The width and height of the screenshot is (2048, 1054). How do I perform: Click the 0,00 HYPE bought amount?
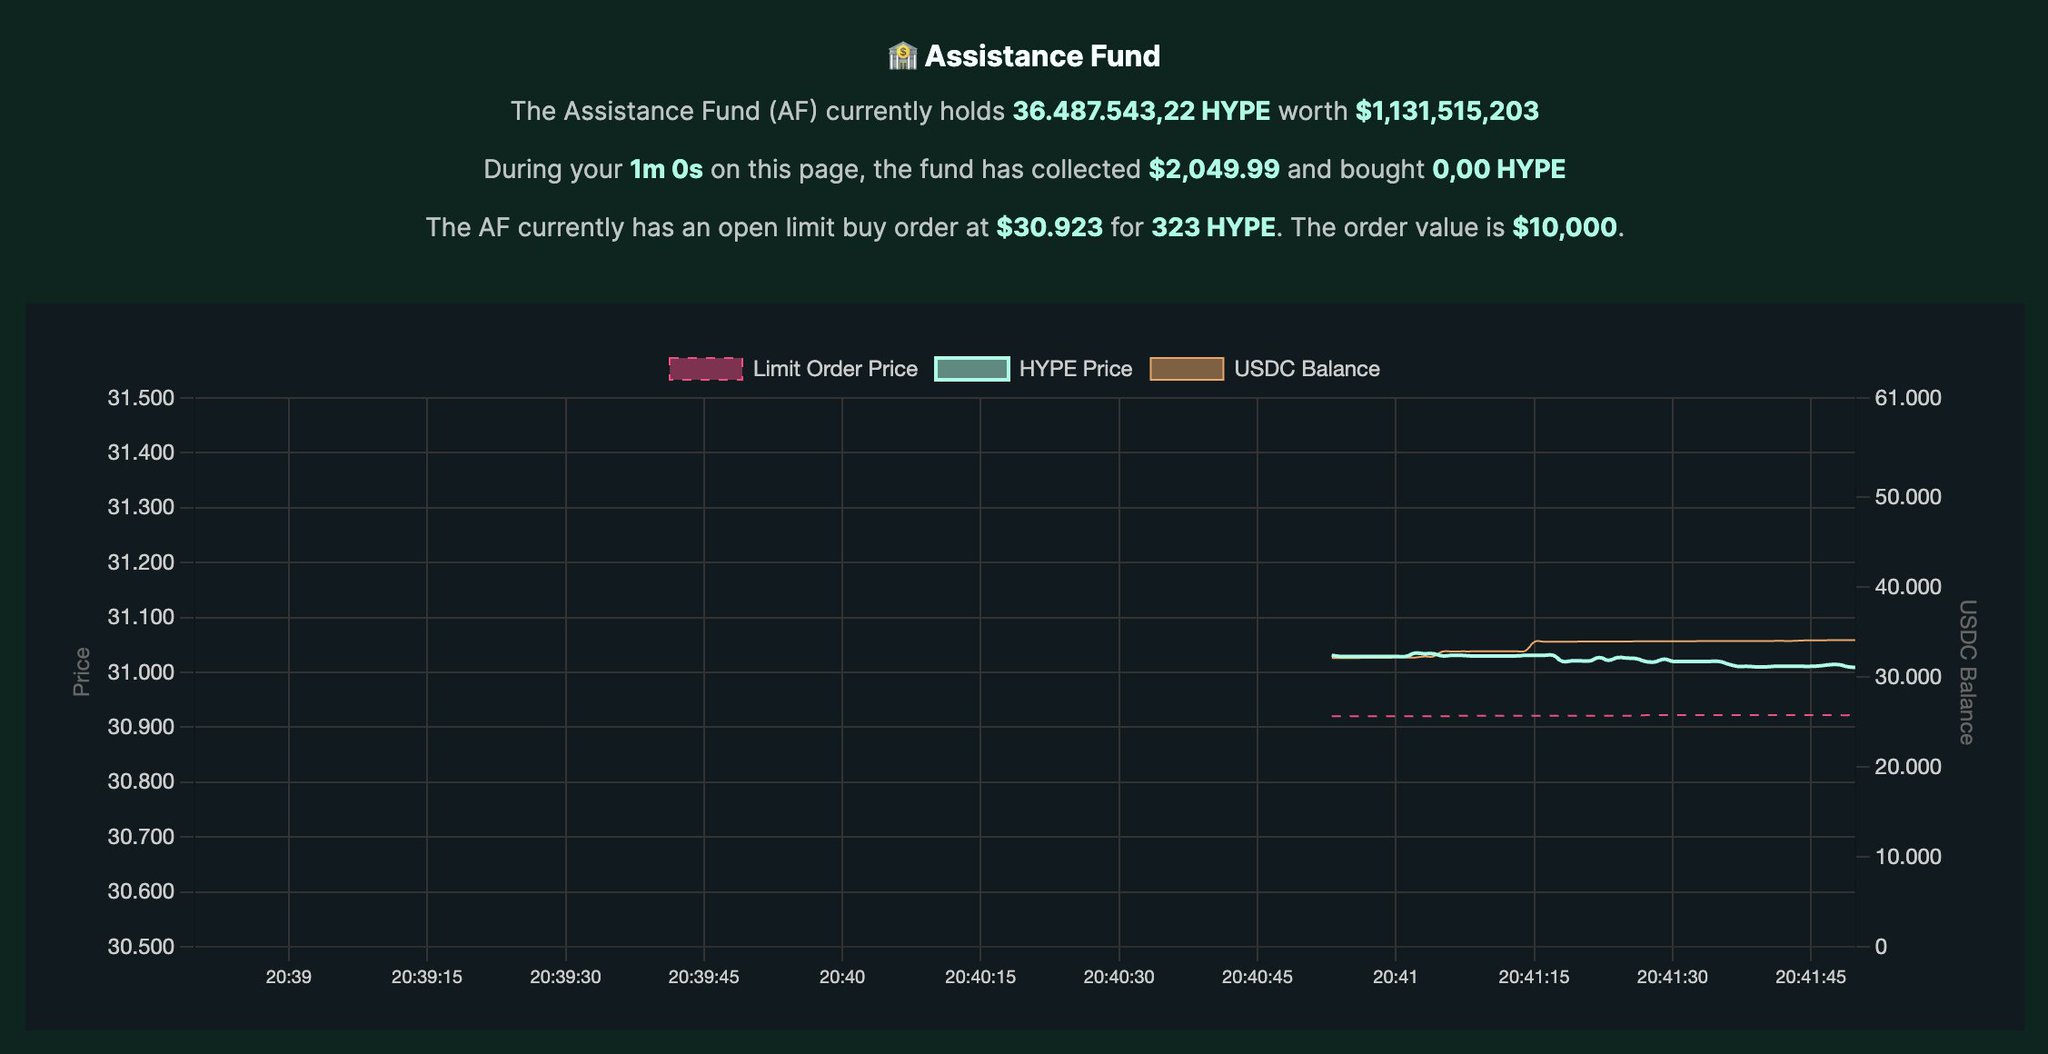(1498, 169)
